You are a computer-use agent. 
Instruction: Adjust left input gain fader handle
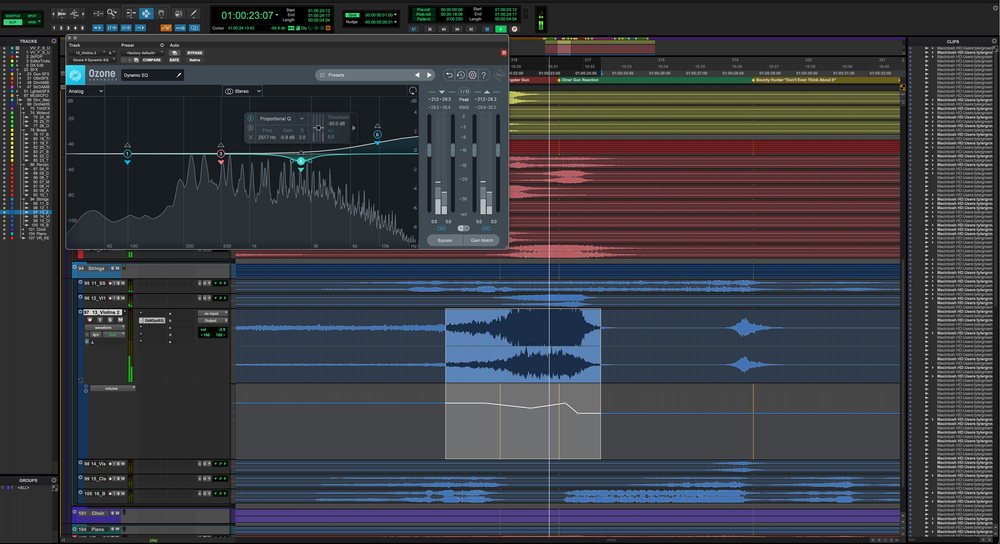(429, 150)
